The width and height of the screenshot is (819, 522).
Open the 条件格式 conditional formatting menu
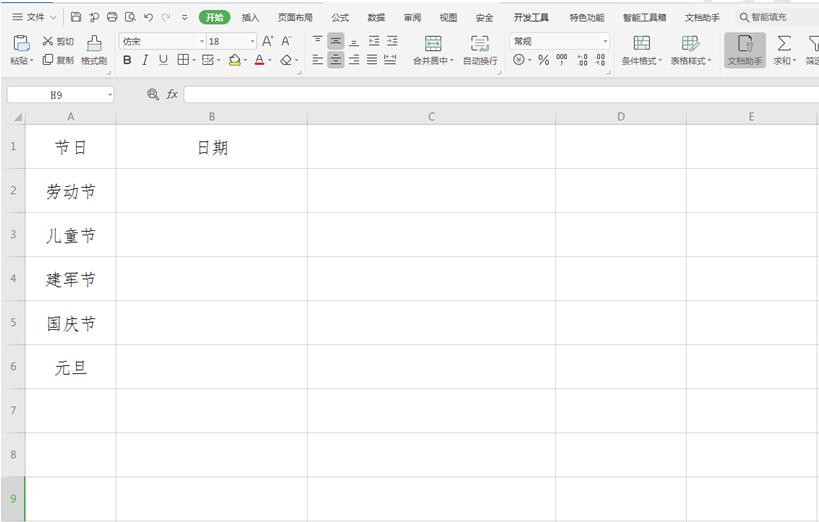(x=642, y=50)
